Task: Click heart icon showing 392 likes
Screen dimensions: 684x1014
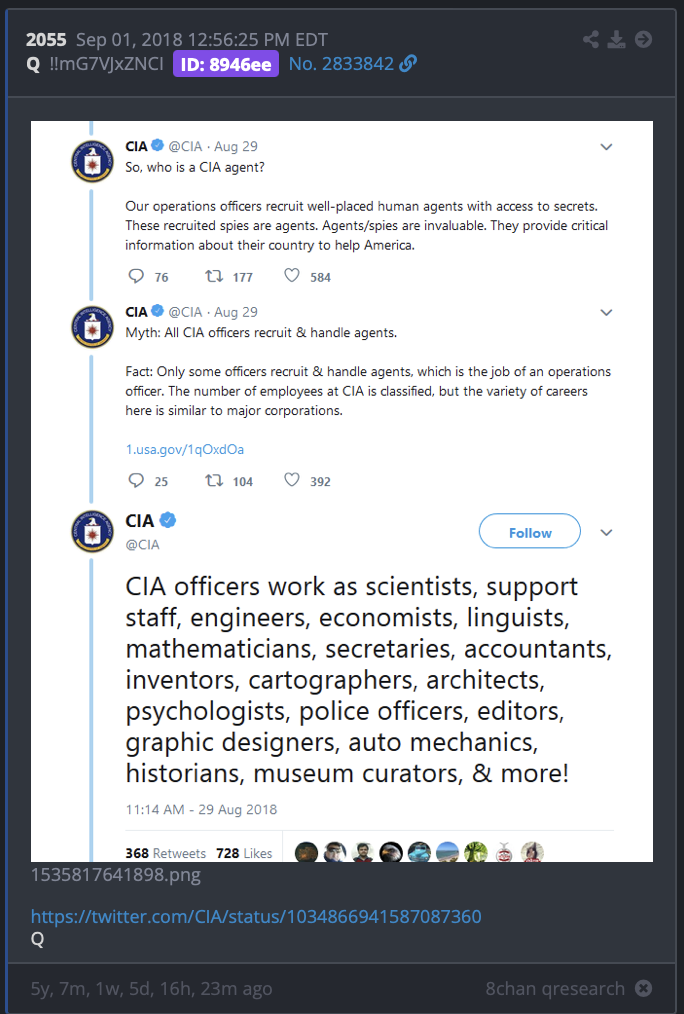Action: tap(292, 480)
